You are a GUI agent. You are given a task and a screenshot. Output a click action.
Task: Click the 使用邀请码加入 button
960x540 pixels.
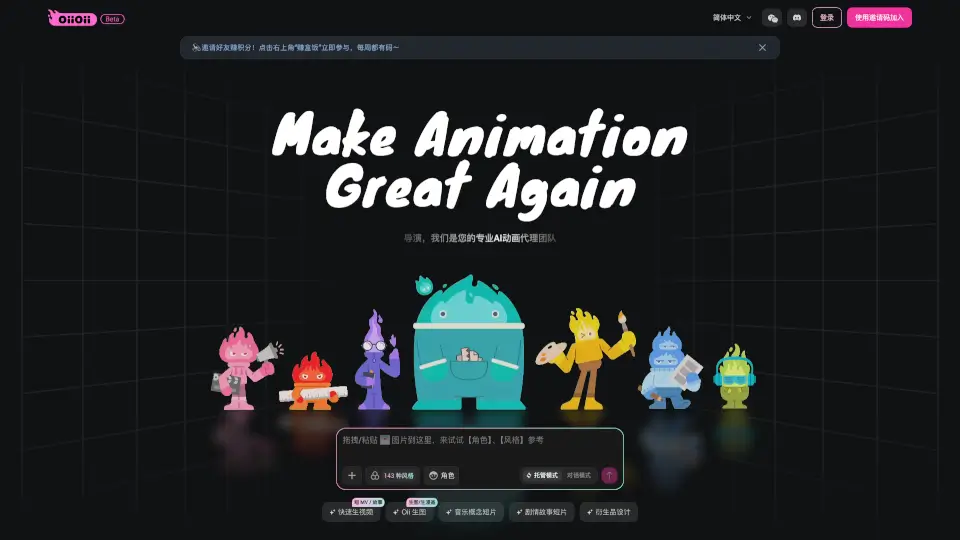pyautogui.click(x=878, y=18)
